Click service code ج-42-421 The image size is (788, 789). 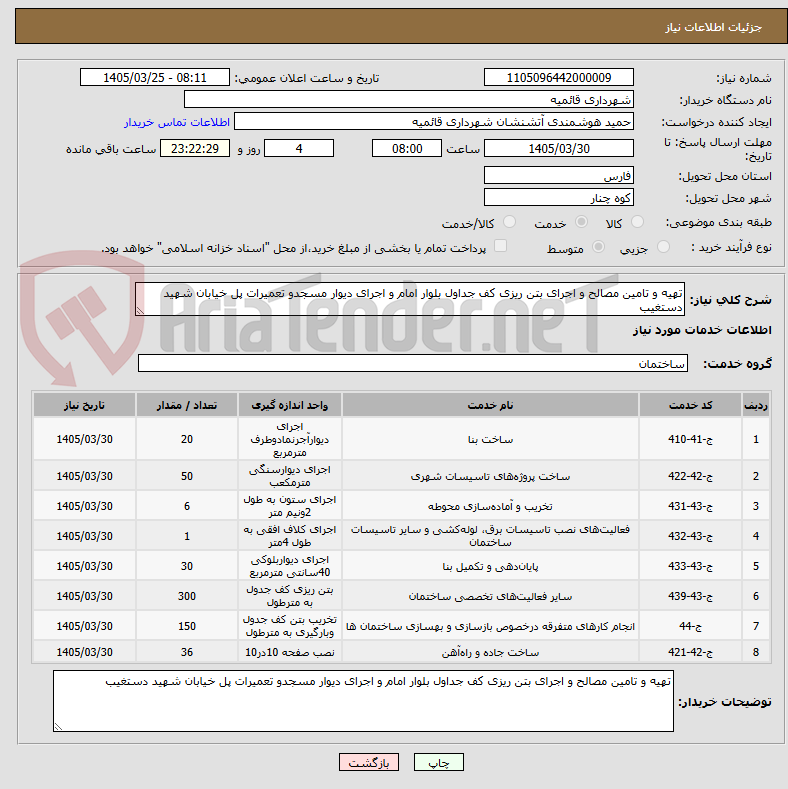690,653
